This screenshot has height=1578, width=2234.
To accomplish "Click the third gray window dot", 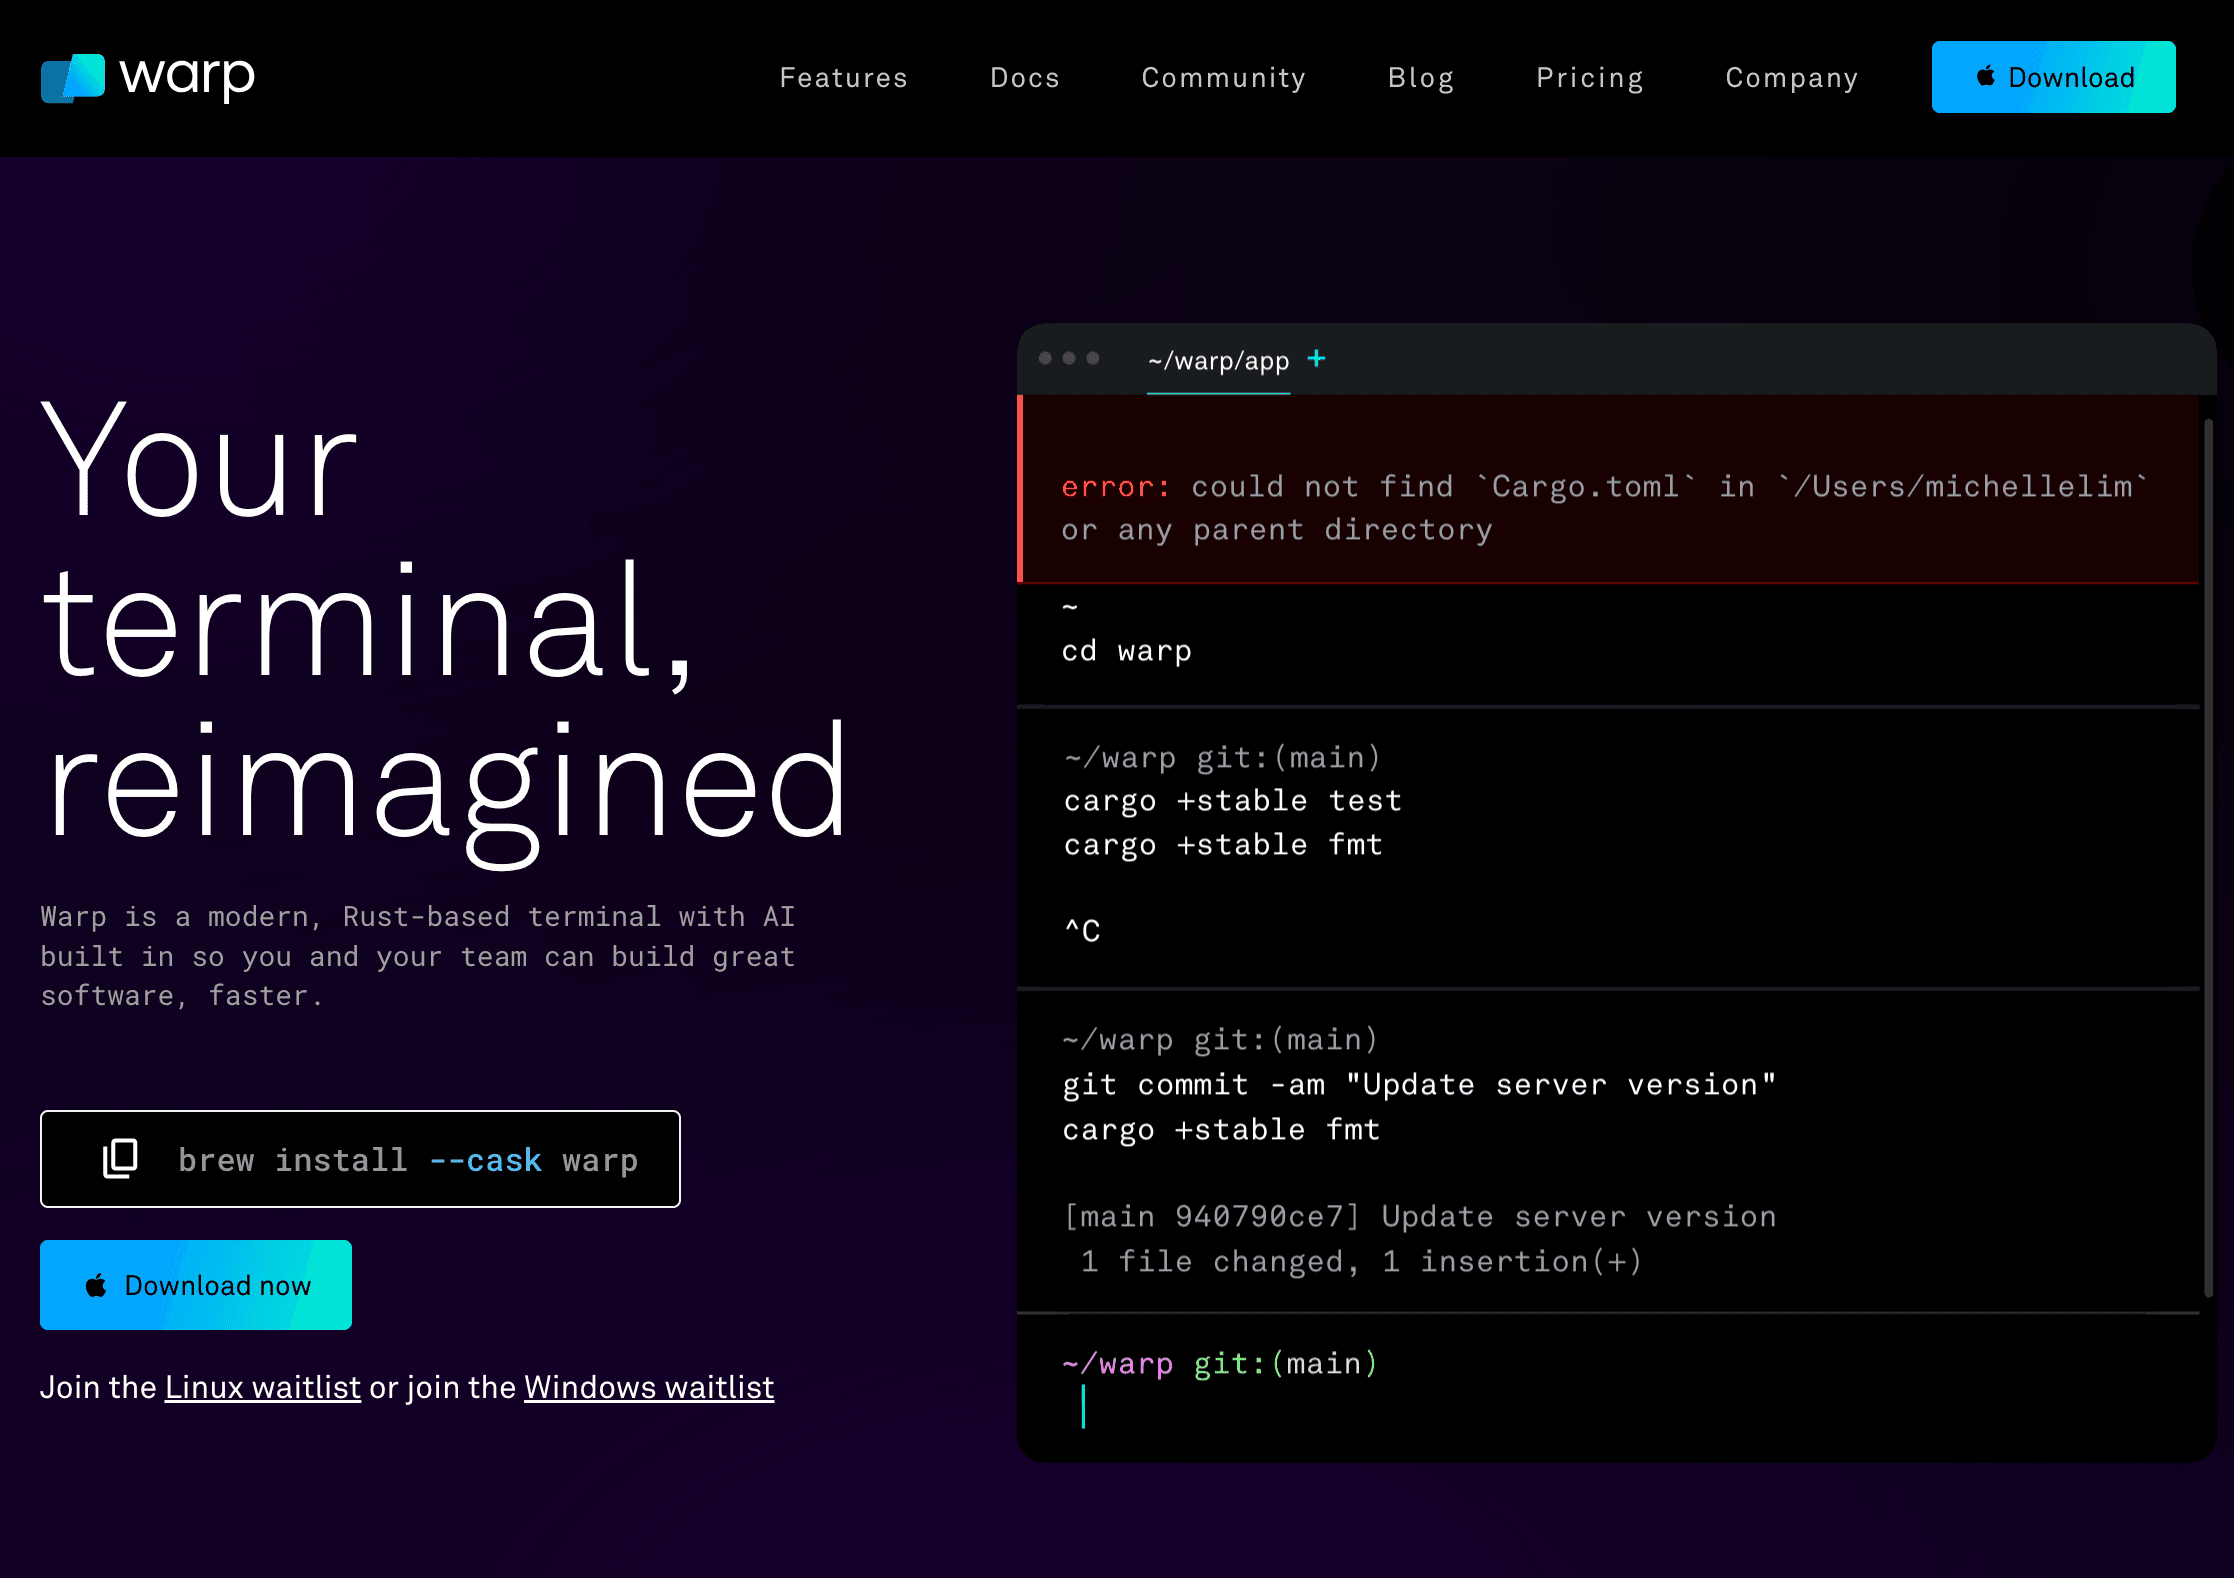I will [x=1093, y=358].
